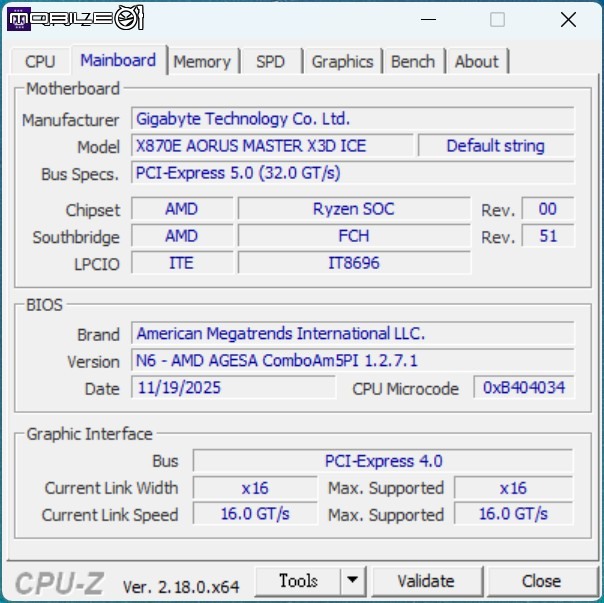
Task: Click the Tools button
Action: click(x=298, y=581)
